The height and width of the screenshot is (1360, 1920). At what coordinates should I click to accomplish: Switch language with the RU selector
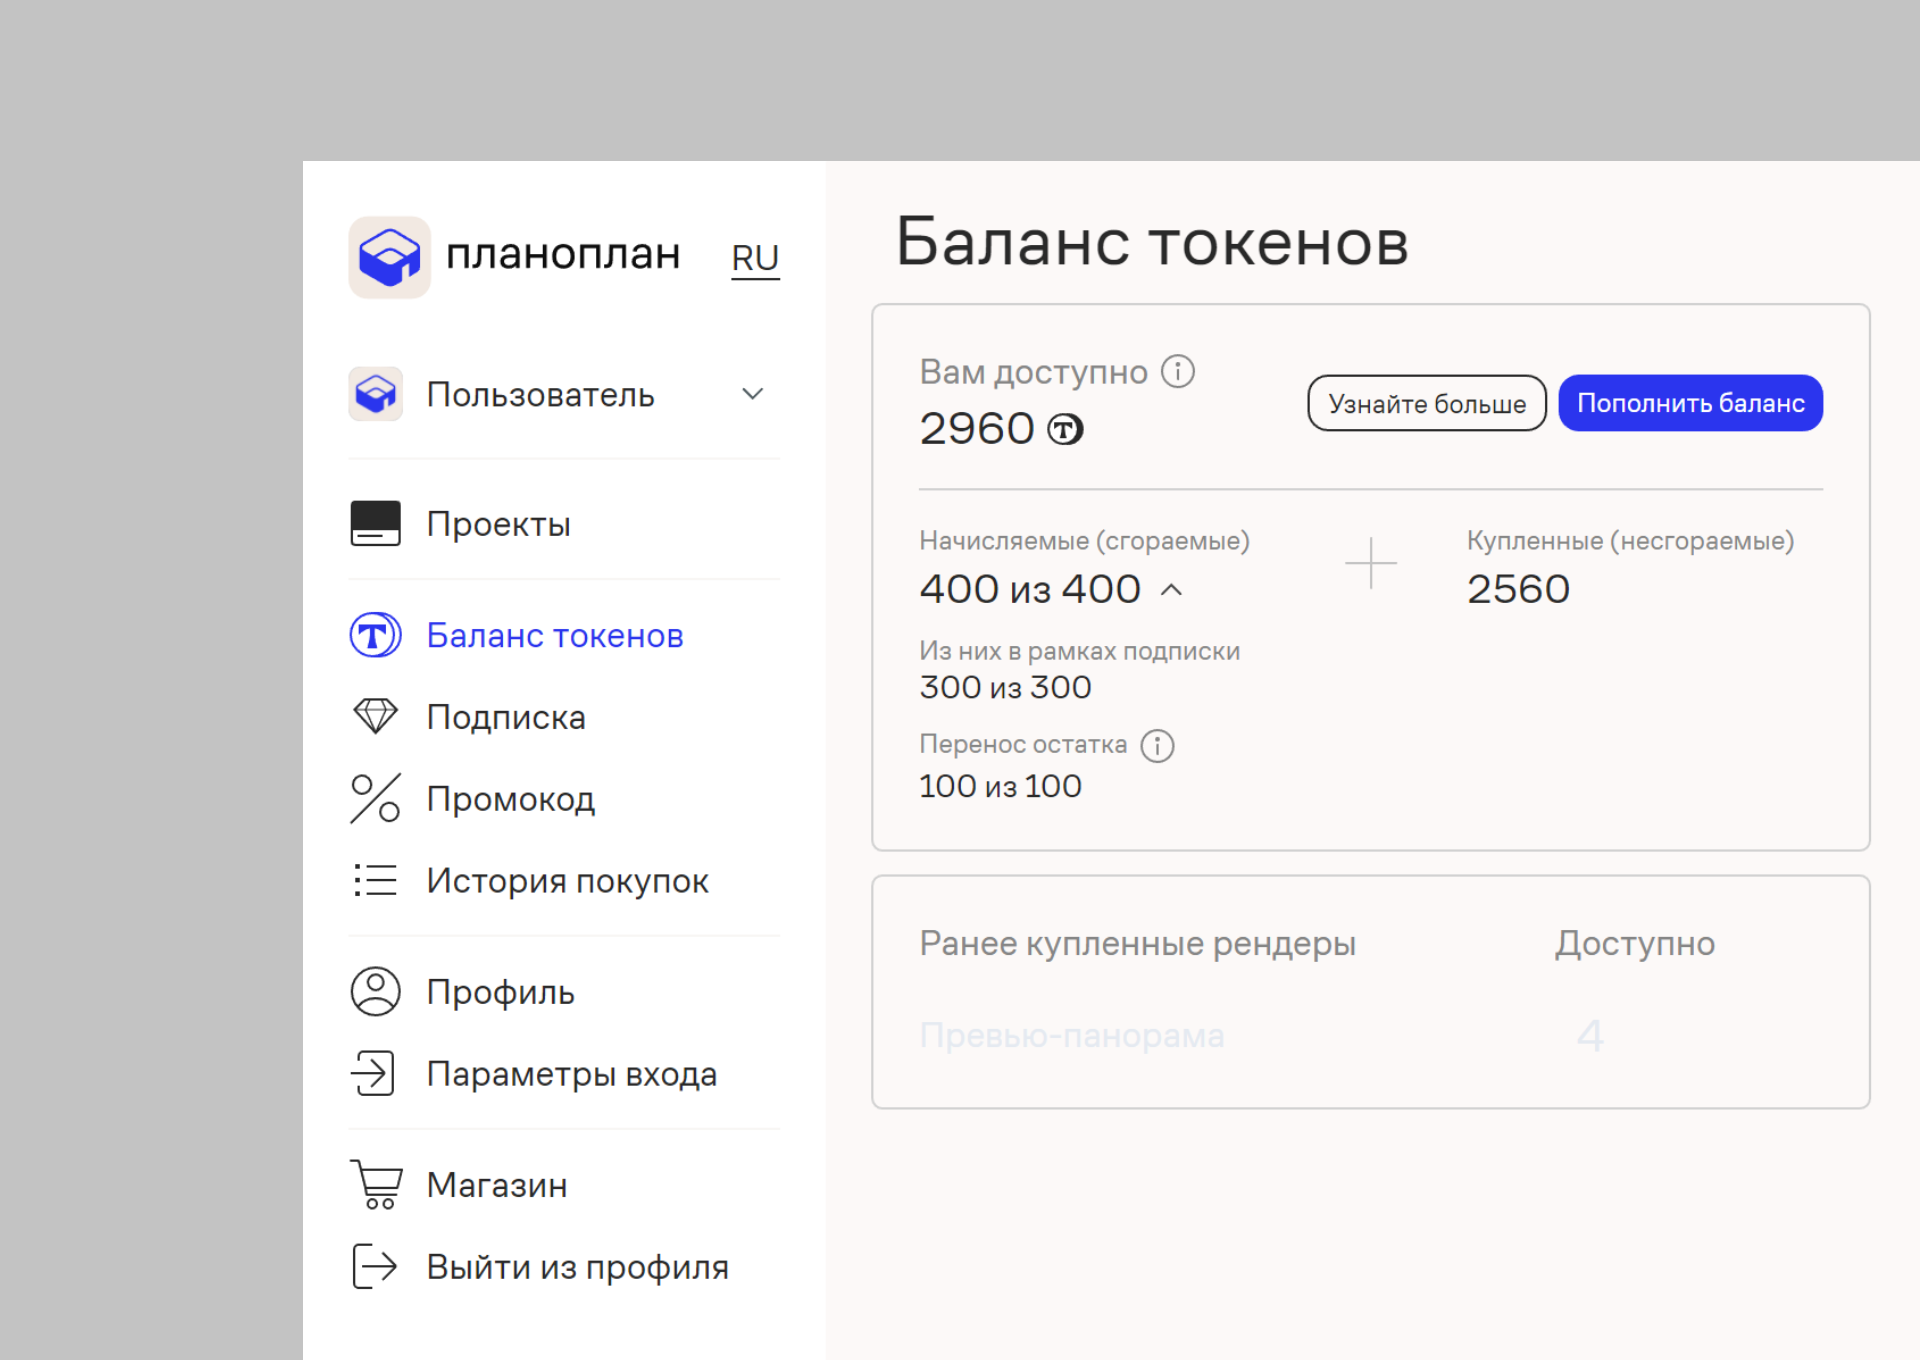pos(755,257)
